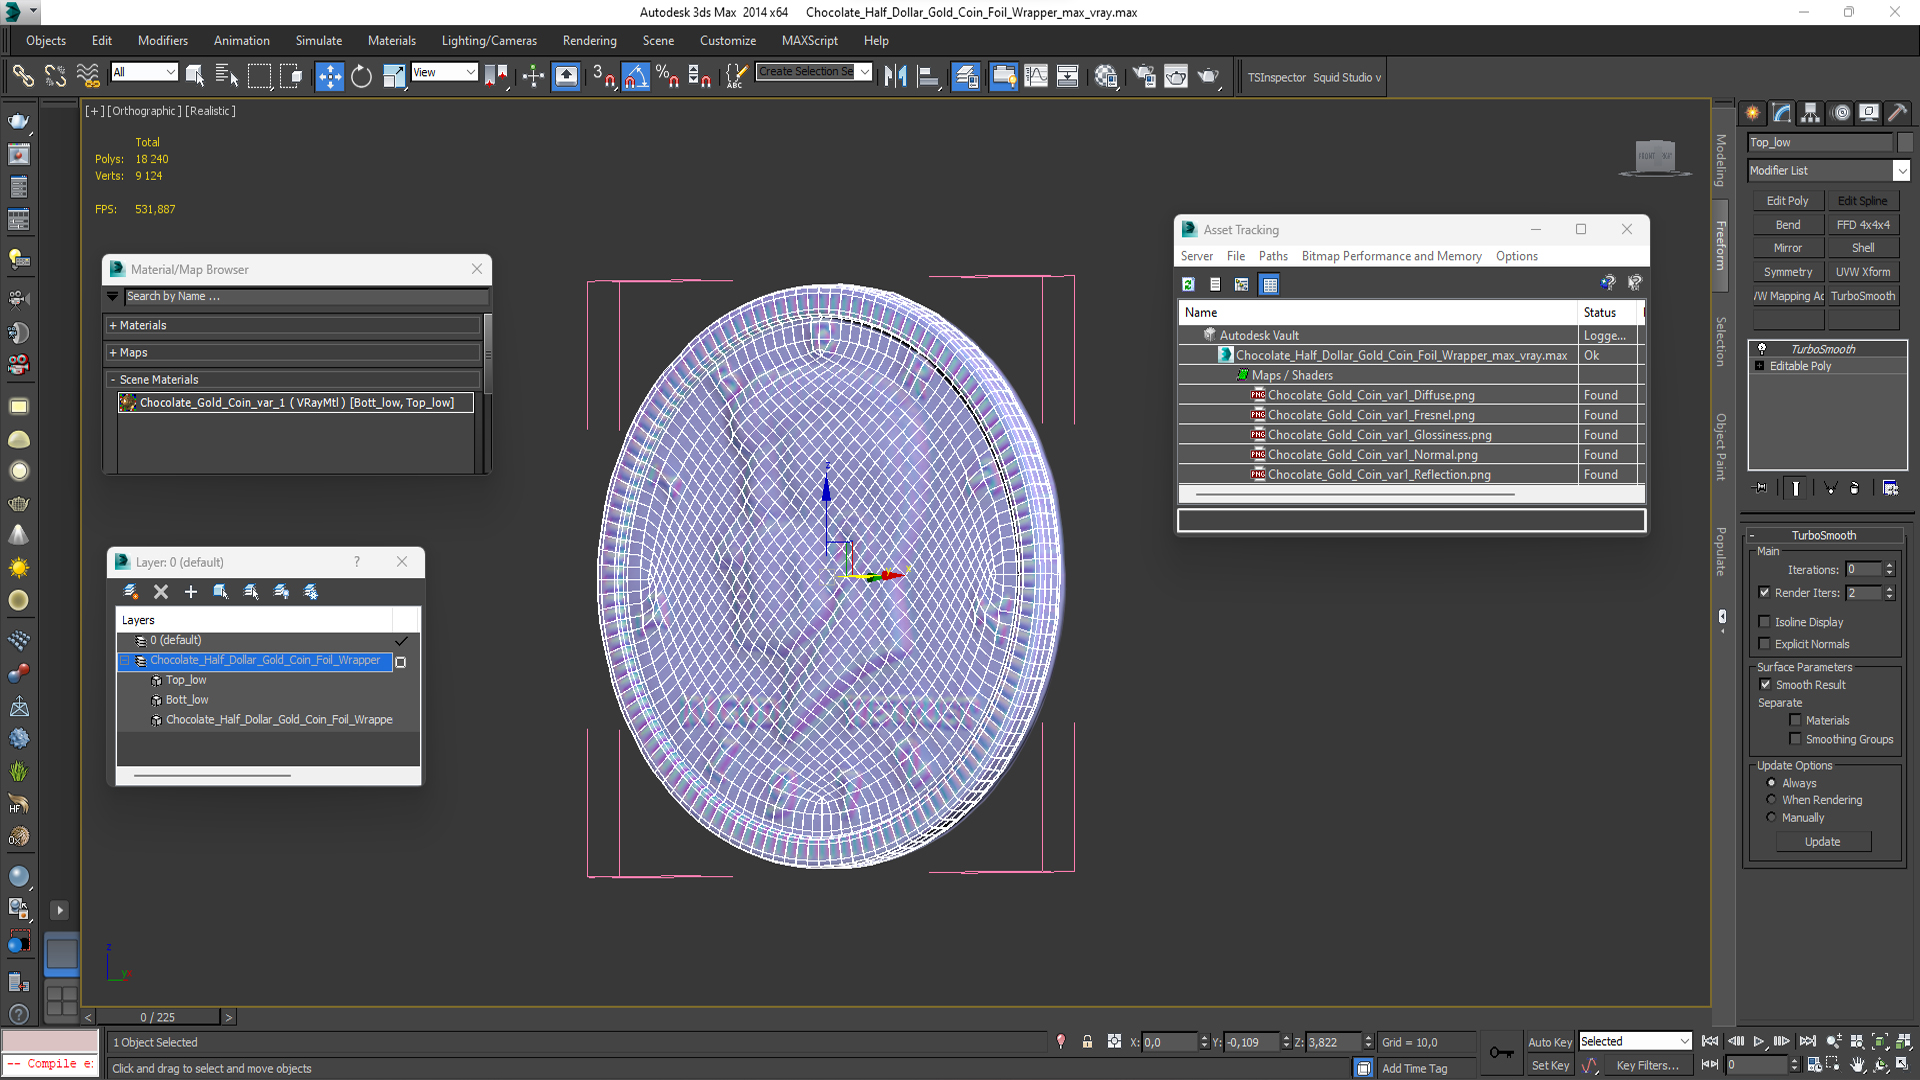1920x1080 pixels.
Task: Open the Rendering menu
Action: [590, 41]
